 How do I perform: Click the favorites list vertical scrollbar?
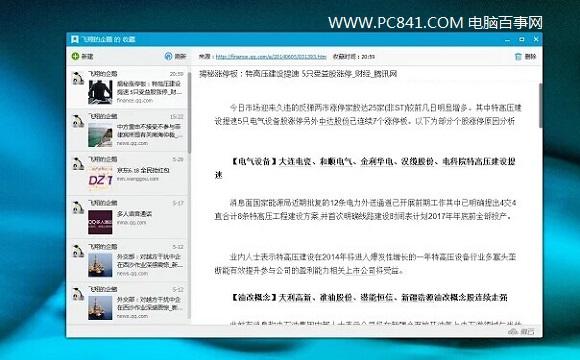tap(189, 113)
